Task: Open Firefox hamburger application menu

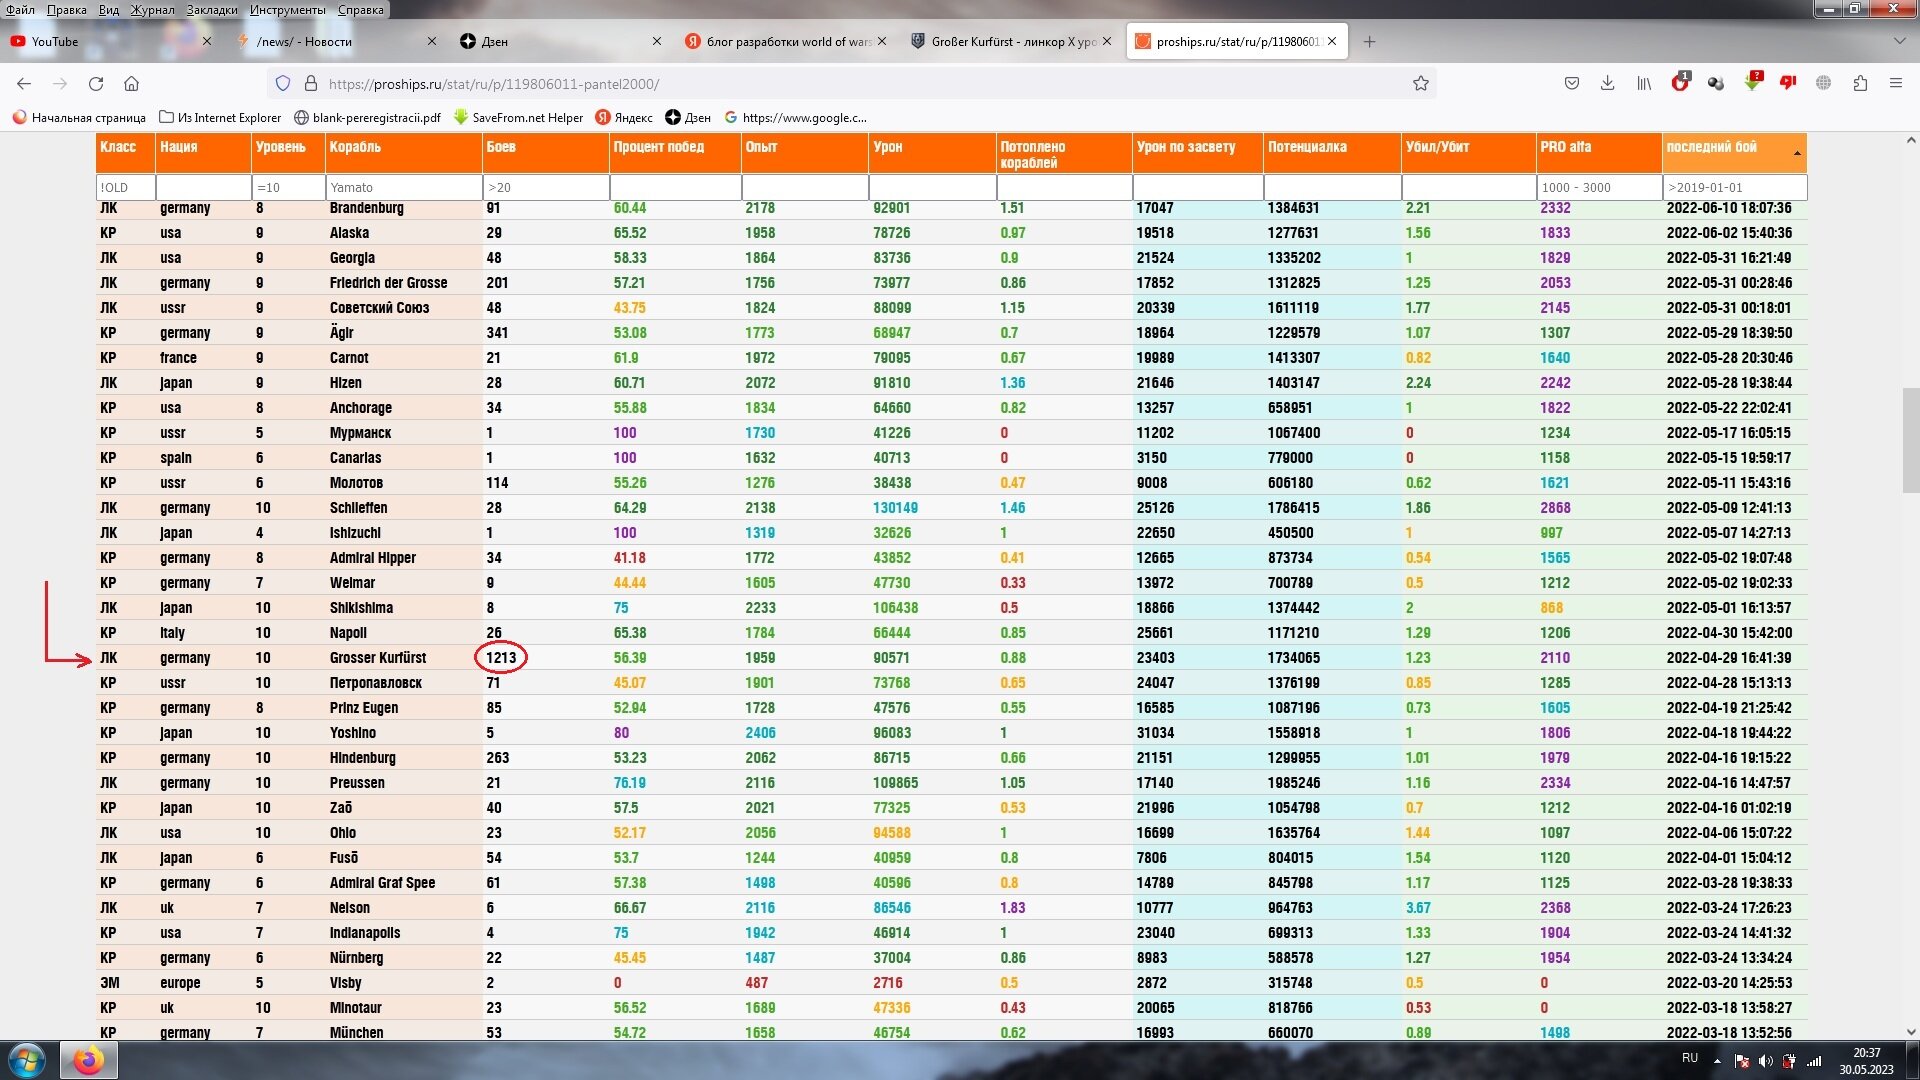Action: pyautogui.click(x=1895, y=84)
